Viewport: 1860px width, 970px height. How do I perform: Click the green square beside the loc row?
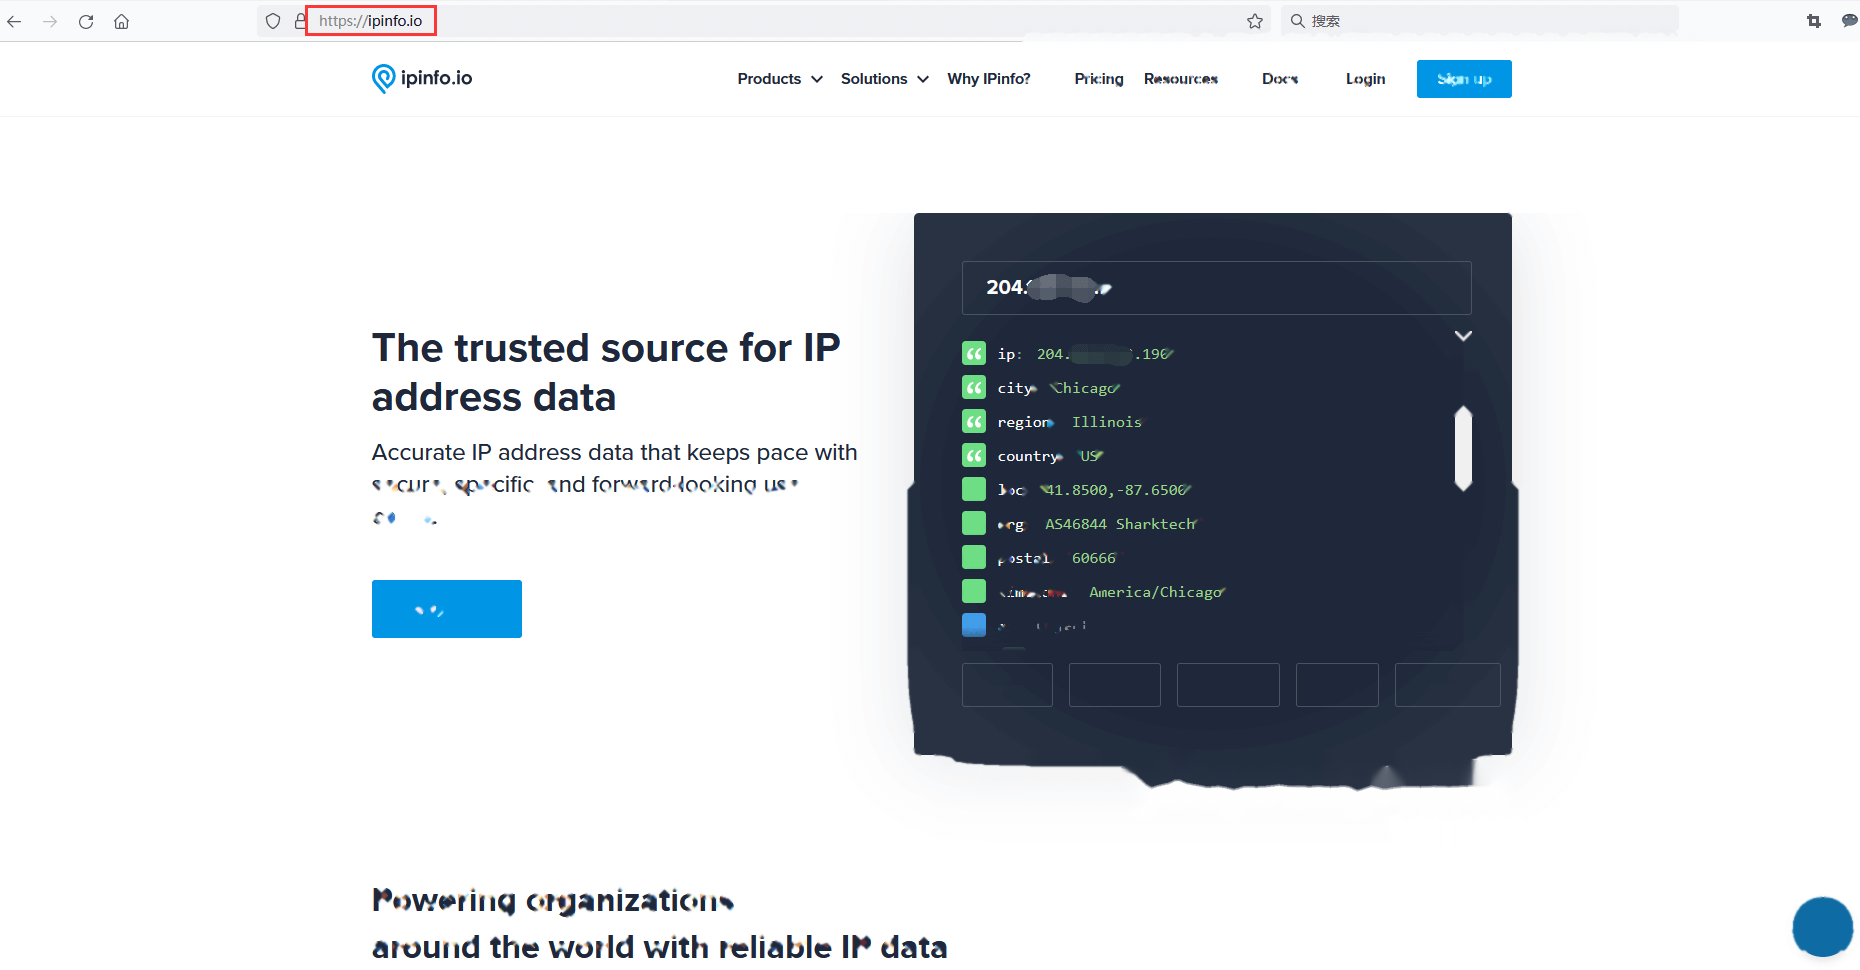974,489
